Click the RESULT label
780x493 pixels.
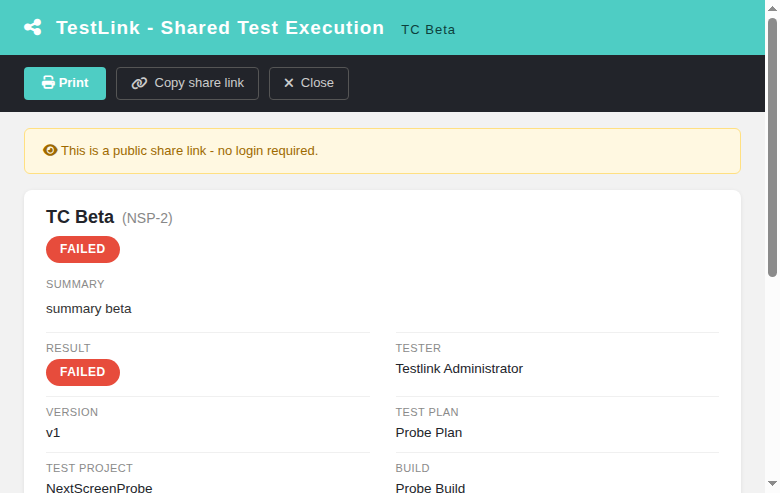[68, 348]
